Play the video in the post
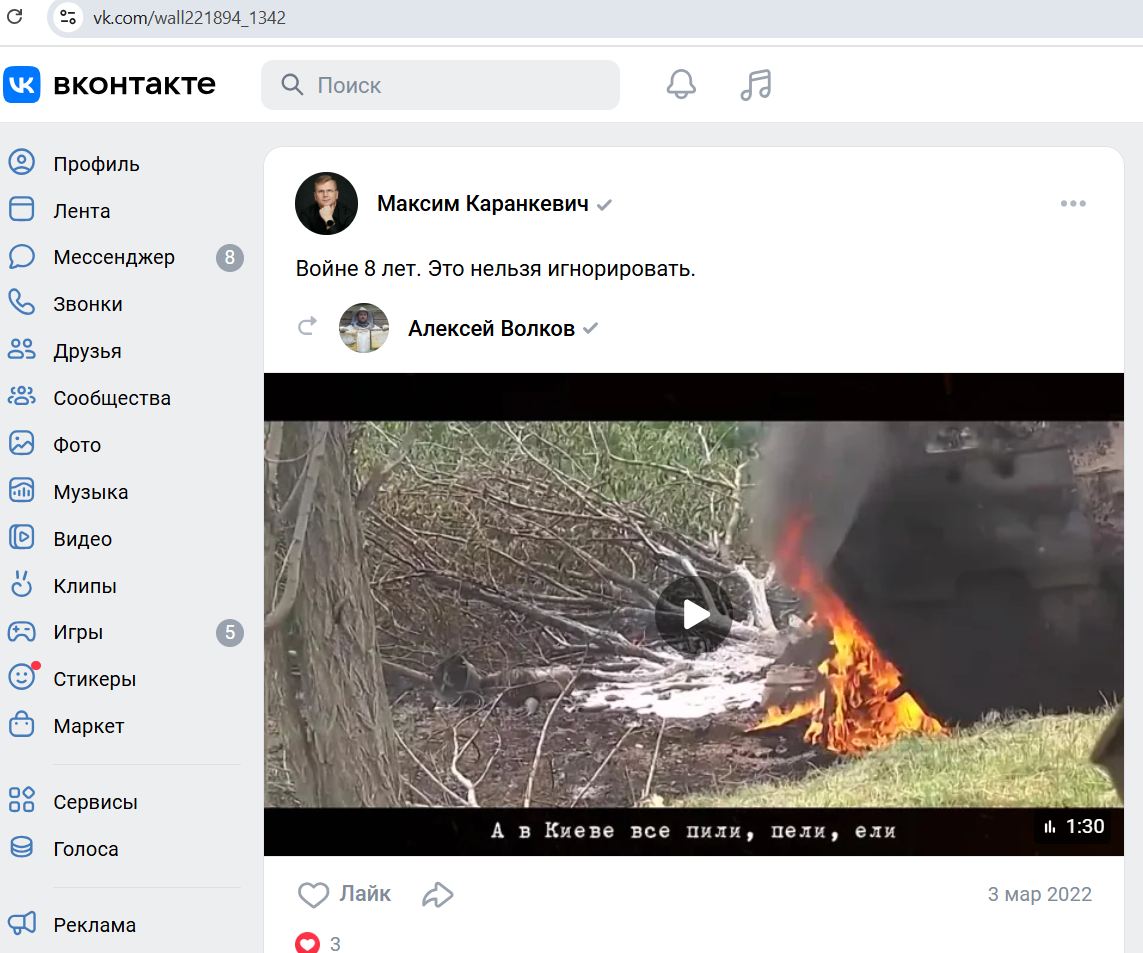This screenshot has width=1143, height=953. pyautogui.click(x=694, y=614)
